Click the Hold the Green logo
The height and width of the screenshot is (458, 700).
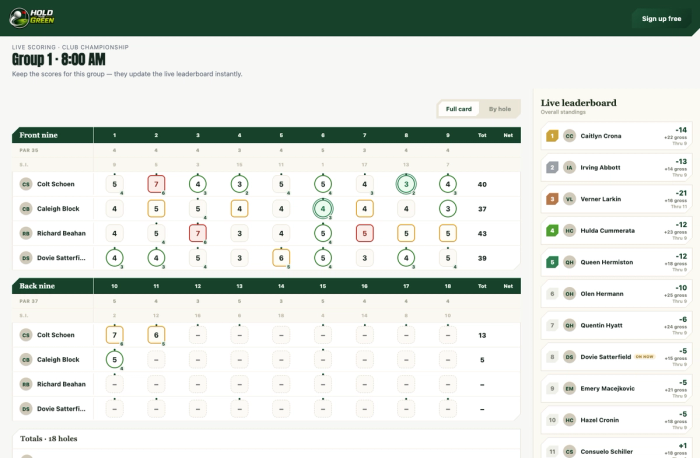tap(32, 18)
